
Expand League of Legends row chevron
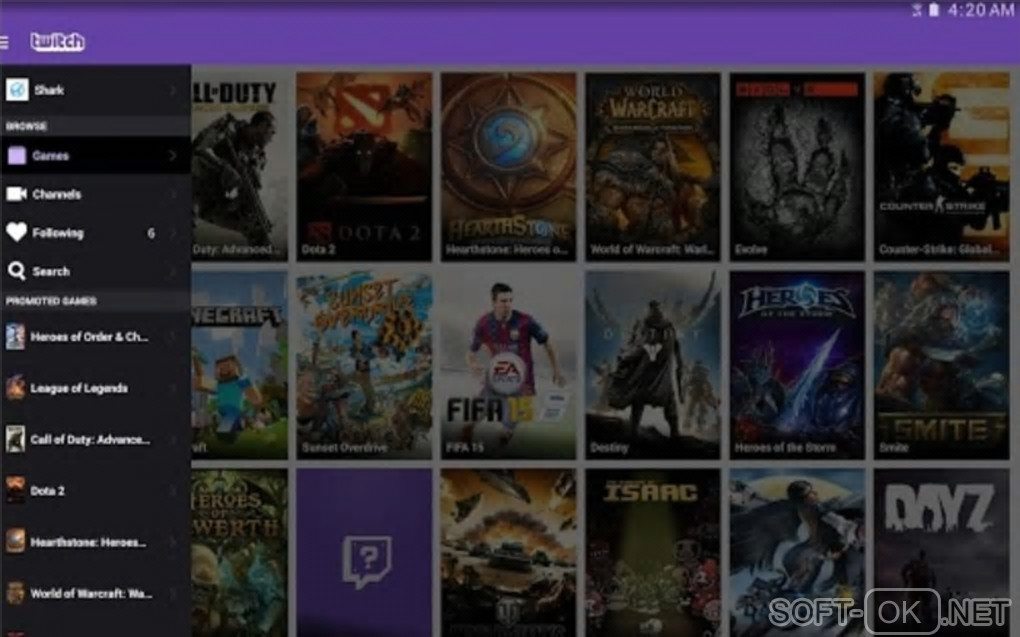(x=173, y=388)
